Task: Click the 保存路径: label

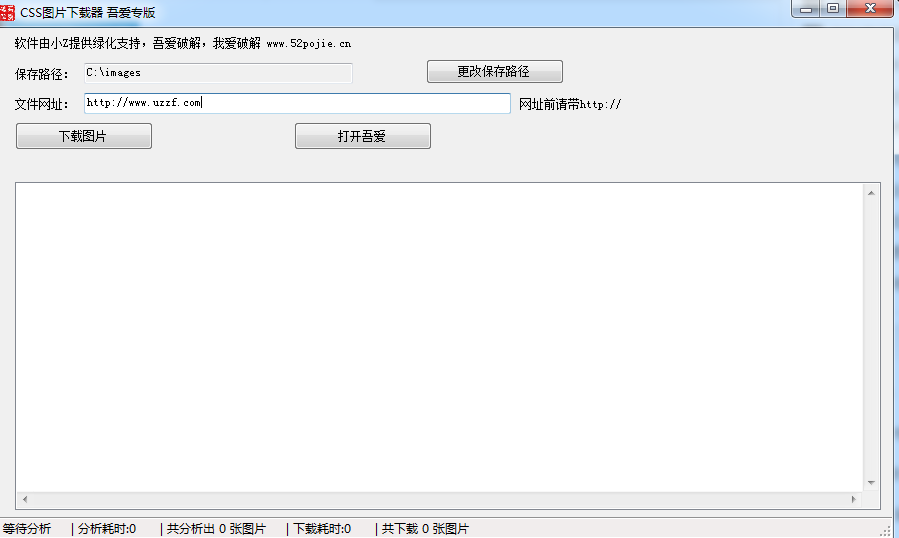Action: [x=42, y=74]
